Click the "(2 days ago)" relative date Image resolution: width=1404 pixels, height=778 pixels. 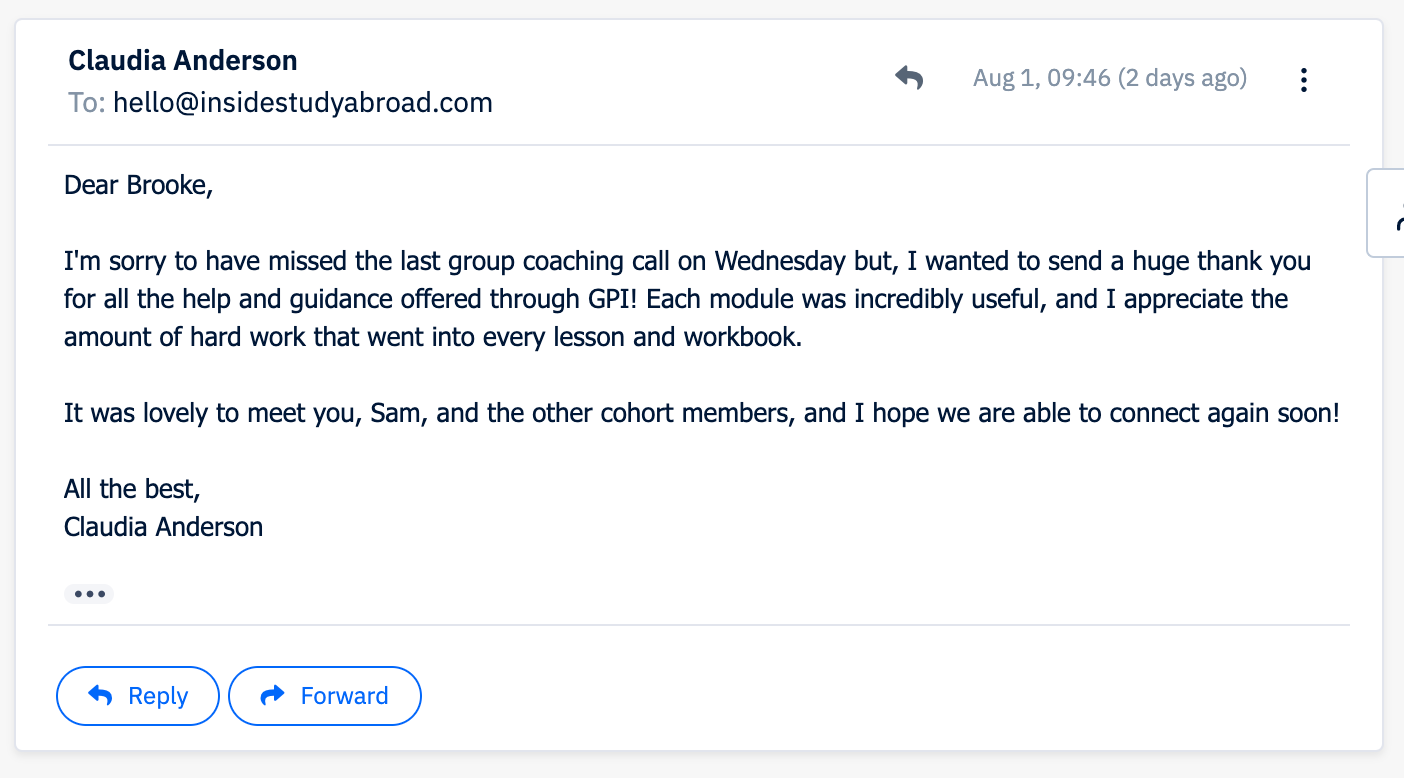coord(1182,78)
